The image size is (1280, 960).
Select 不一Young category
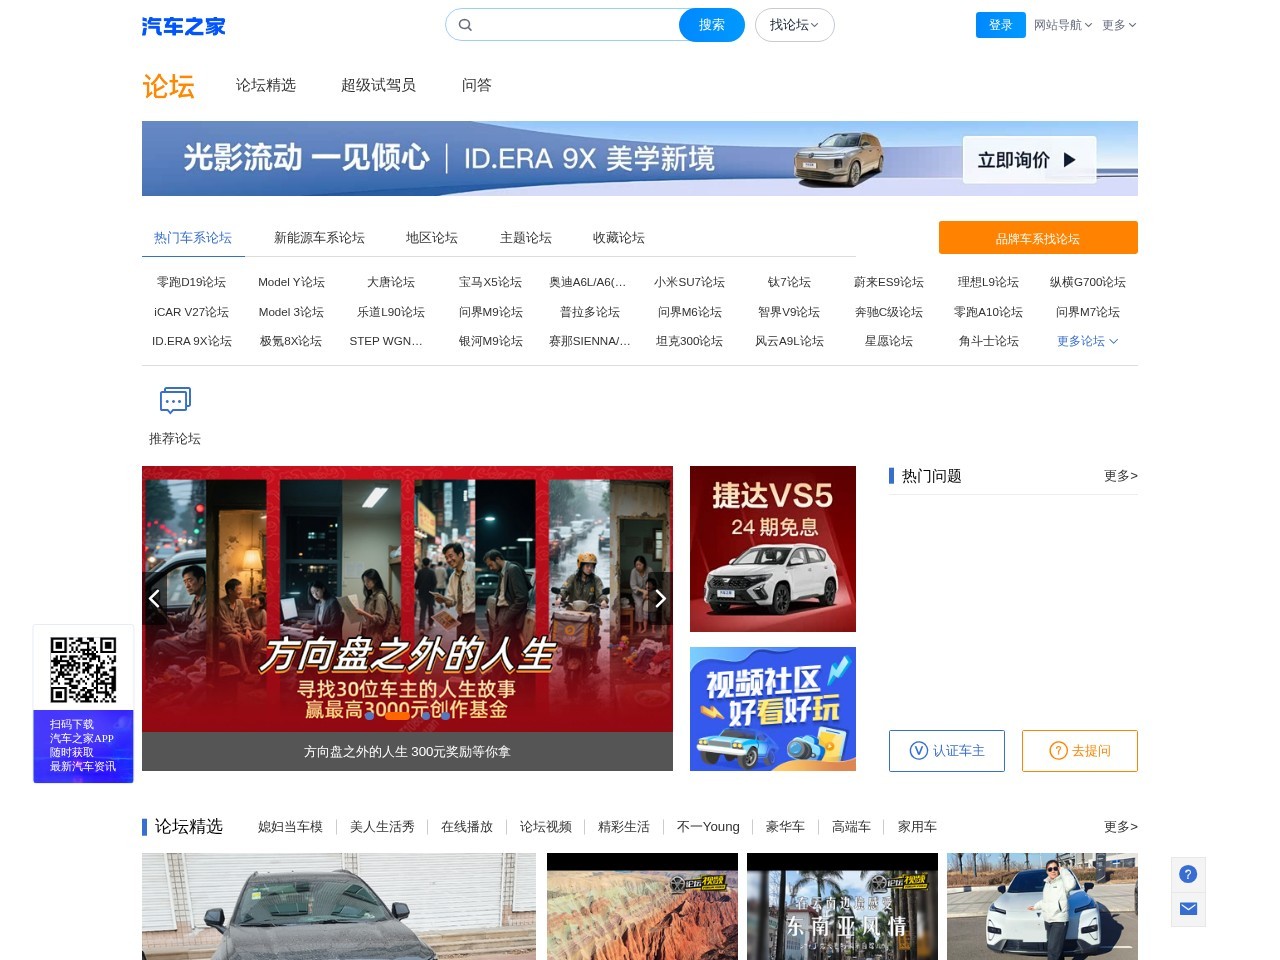(708, 827)
